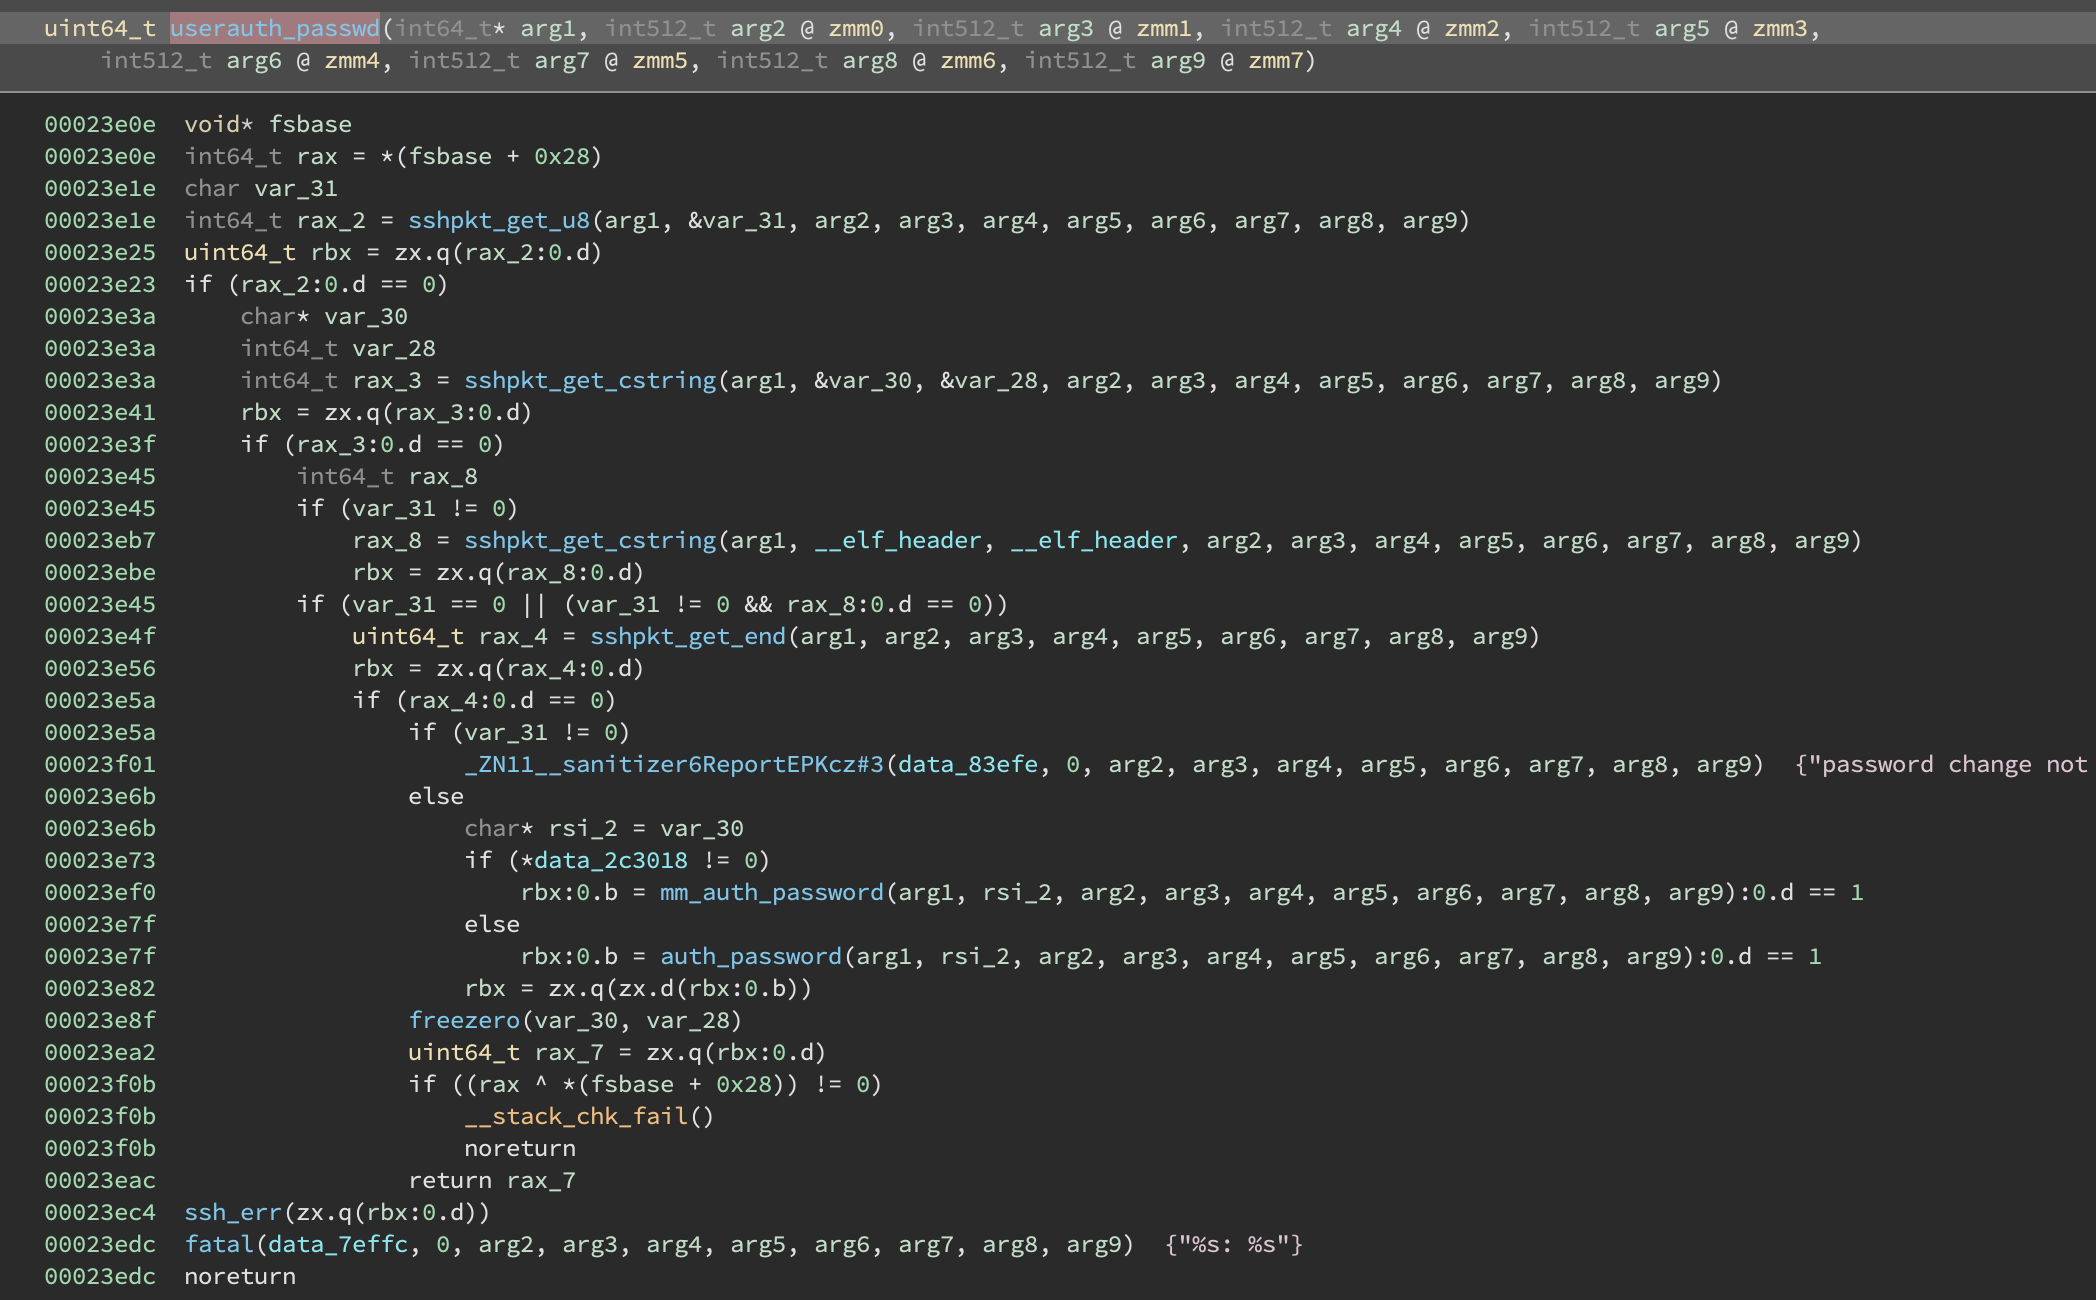The height and width of the screenshot is (1300, 2096).
Task: Jump to the fatal function call
Action: pyautogui.click(x=219, y=1244)
